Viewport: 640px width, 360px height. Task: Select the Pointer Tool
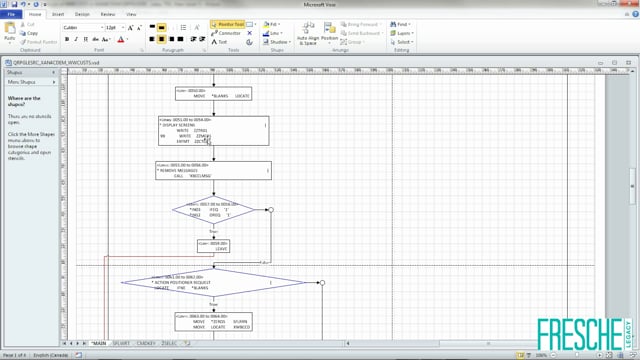(x=228, y=24)
